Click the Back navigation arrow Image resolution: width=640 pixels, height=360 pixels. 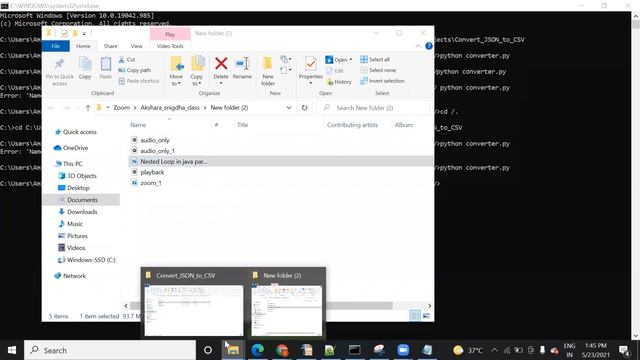tap(51, 108)
